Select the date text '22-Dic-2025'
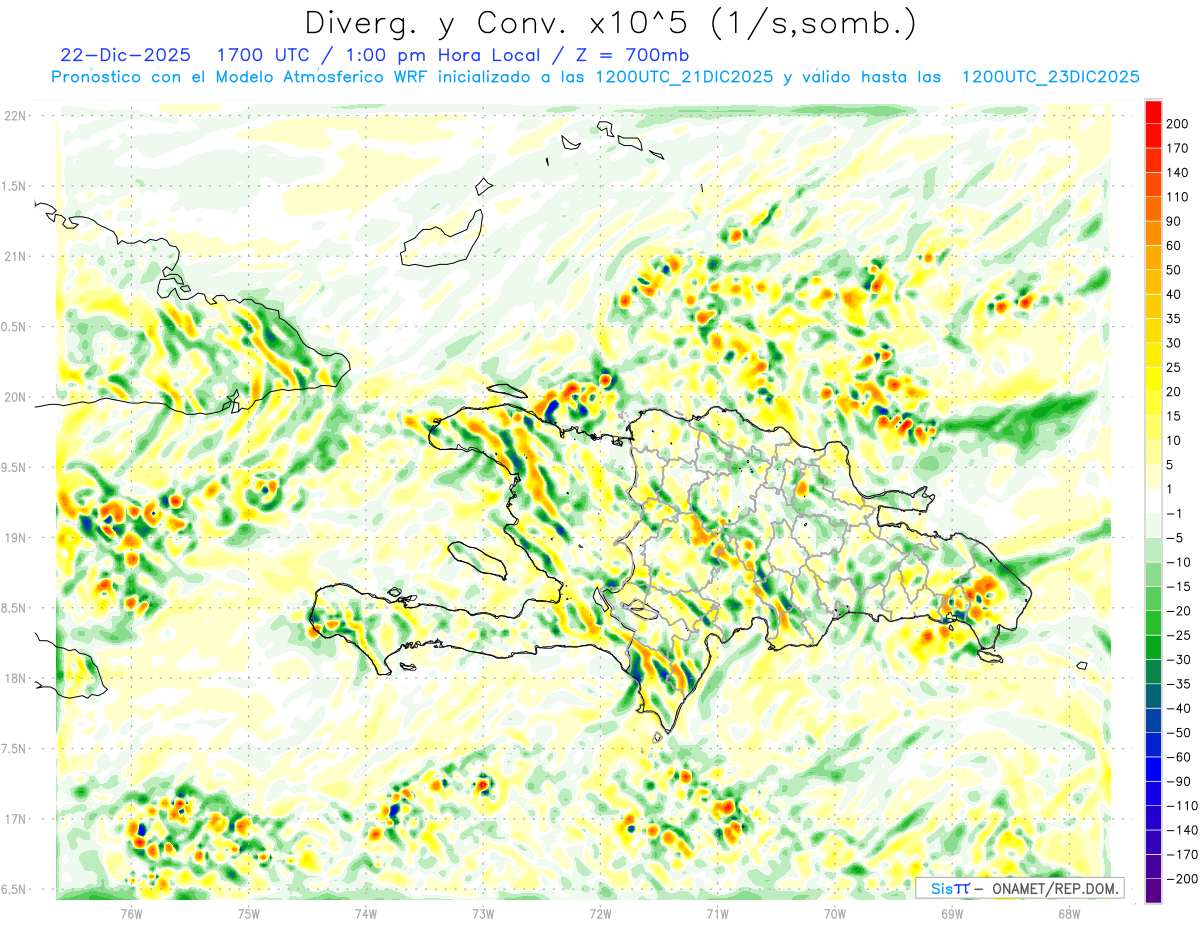Screen dimensions: 1200x927 (125, 55)
